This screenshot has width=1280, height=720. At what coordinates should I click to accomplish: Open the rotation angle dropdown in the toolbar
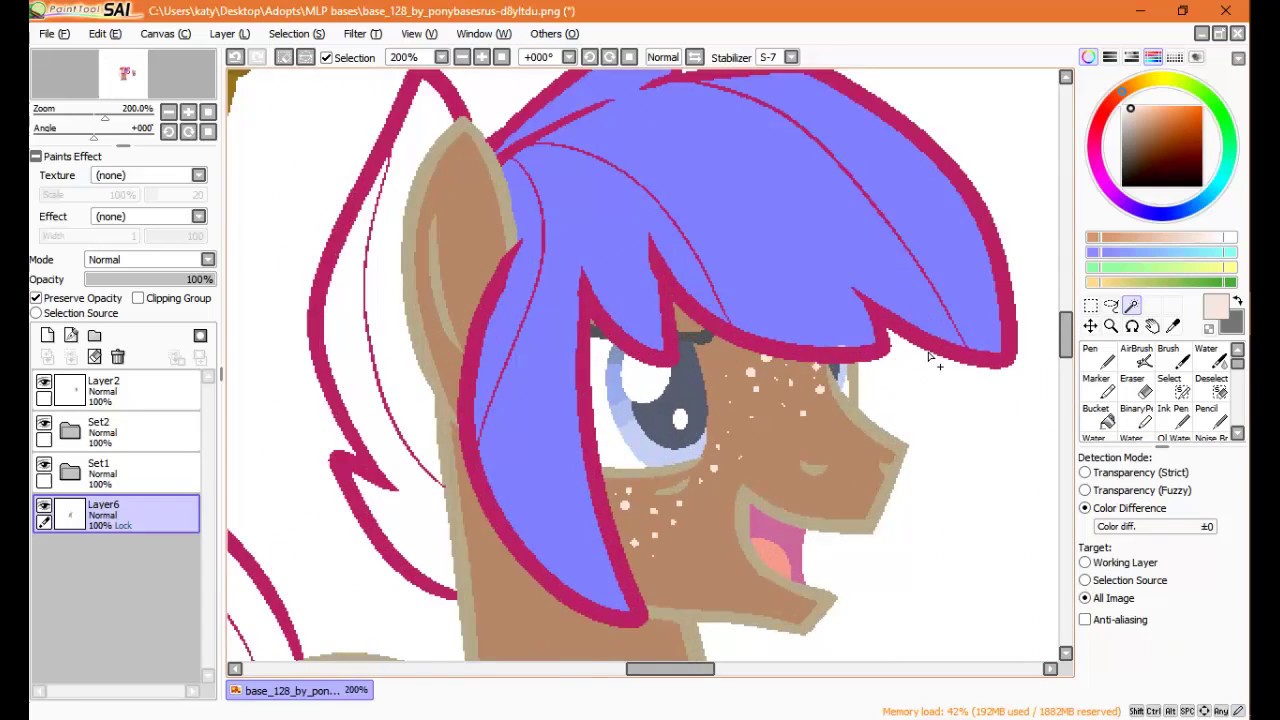pyautogui.click(x=569, y=57)
